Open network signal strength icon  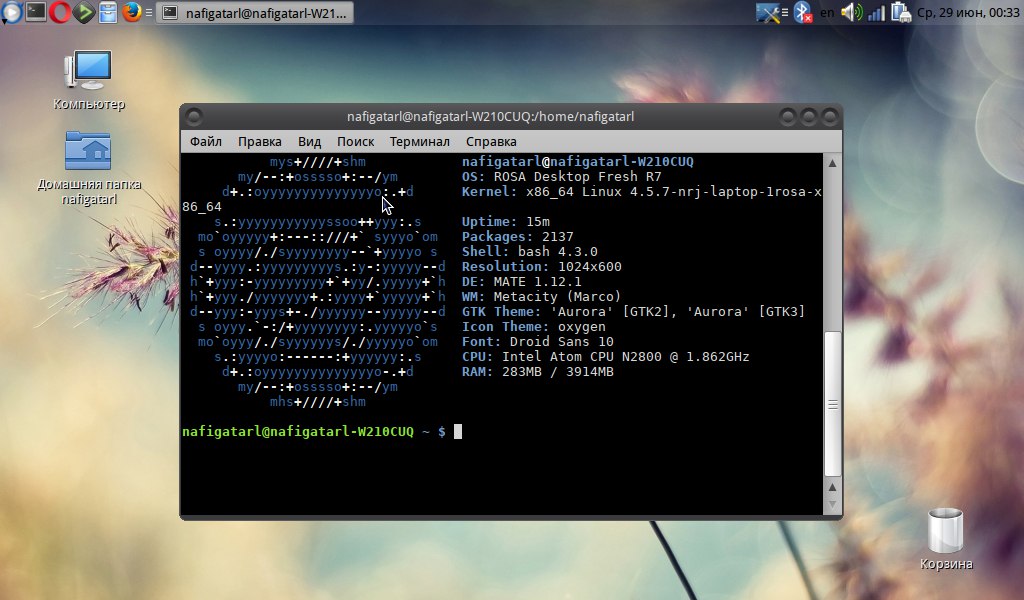click(876, 12)
